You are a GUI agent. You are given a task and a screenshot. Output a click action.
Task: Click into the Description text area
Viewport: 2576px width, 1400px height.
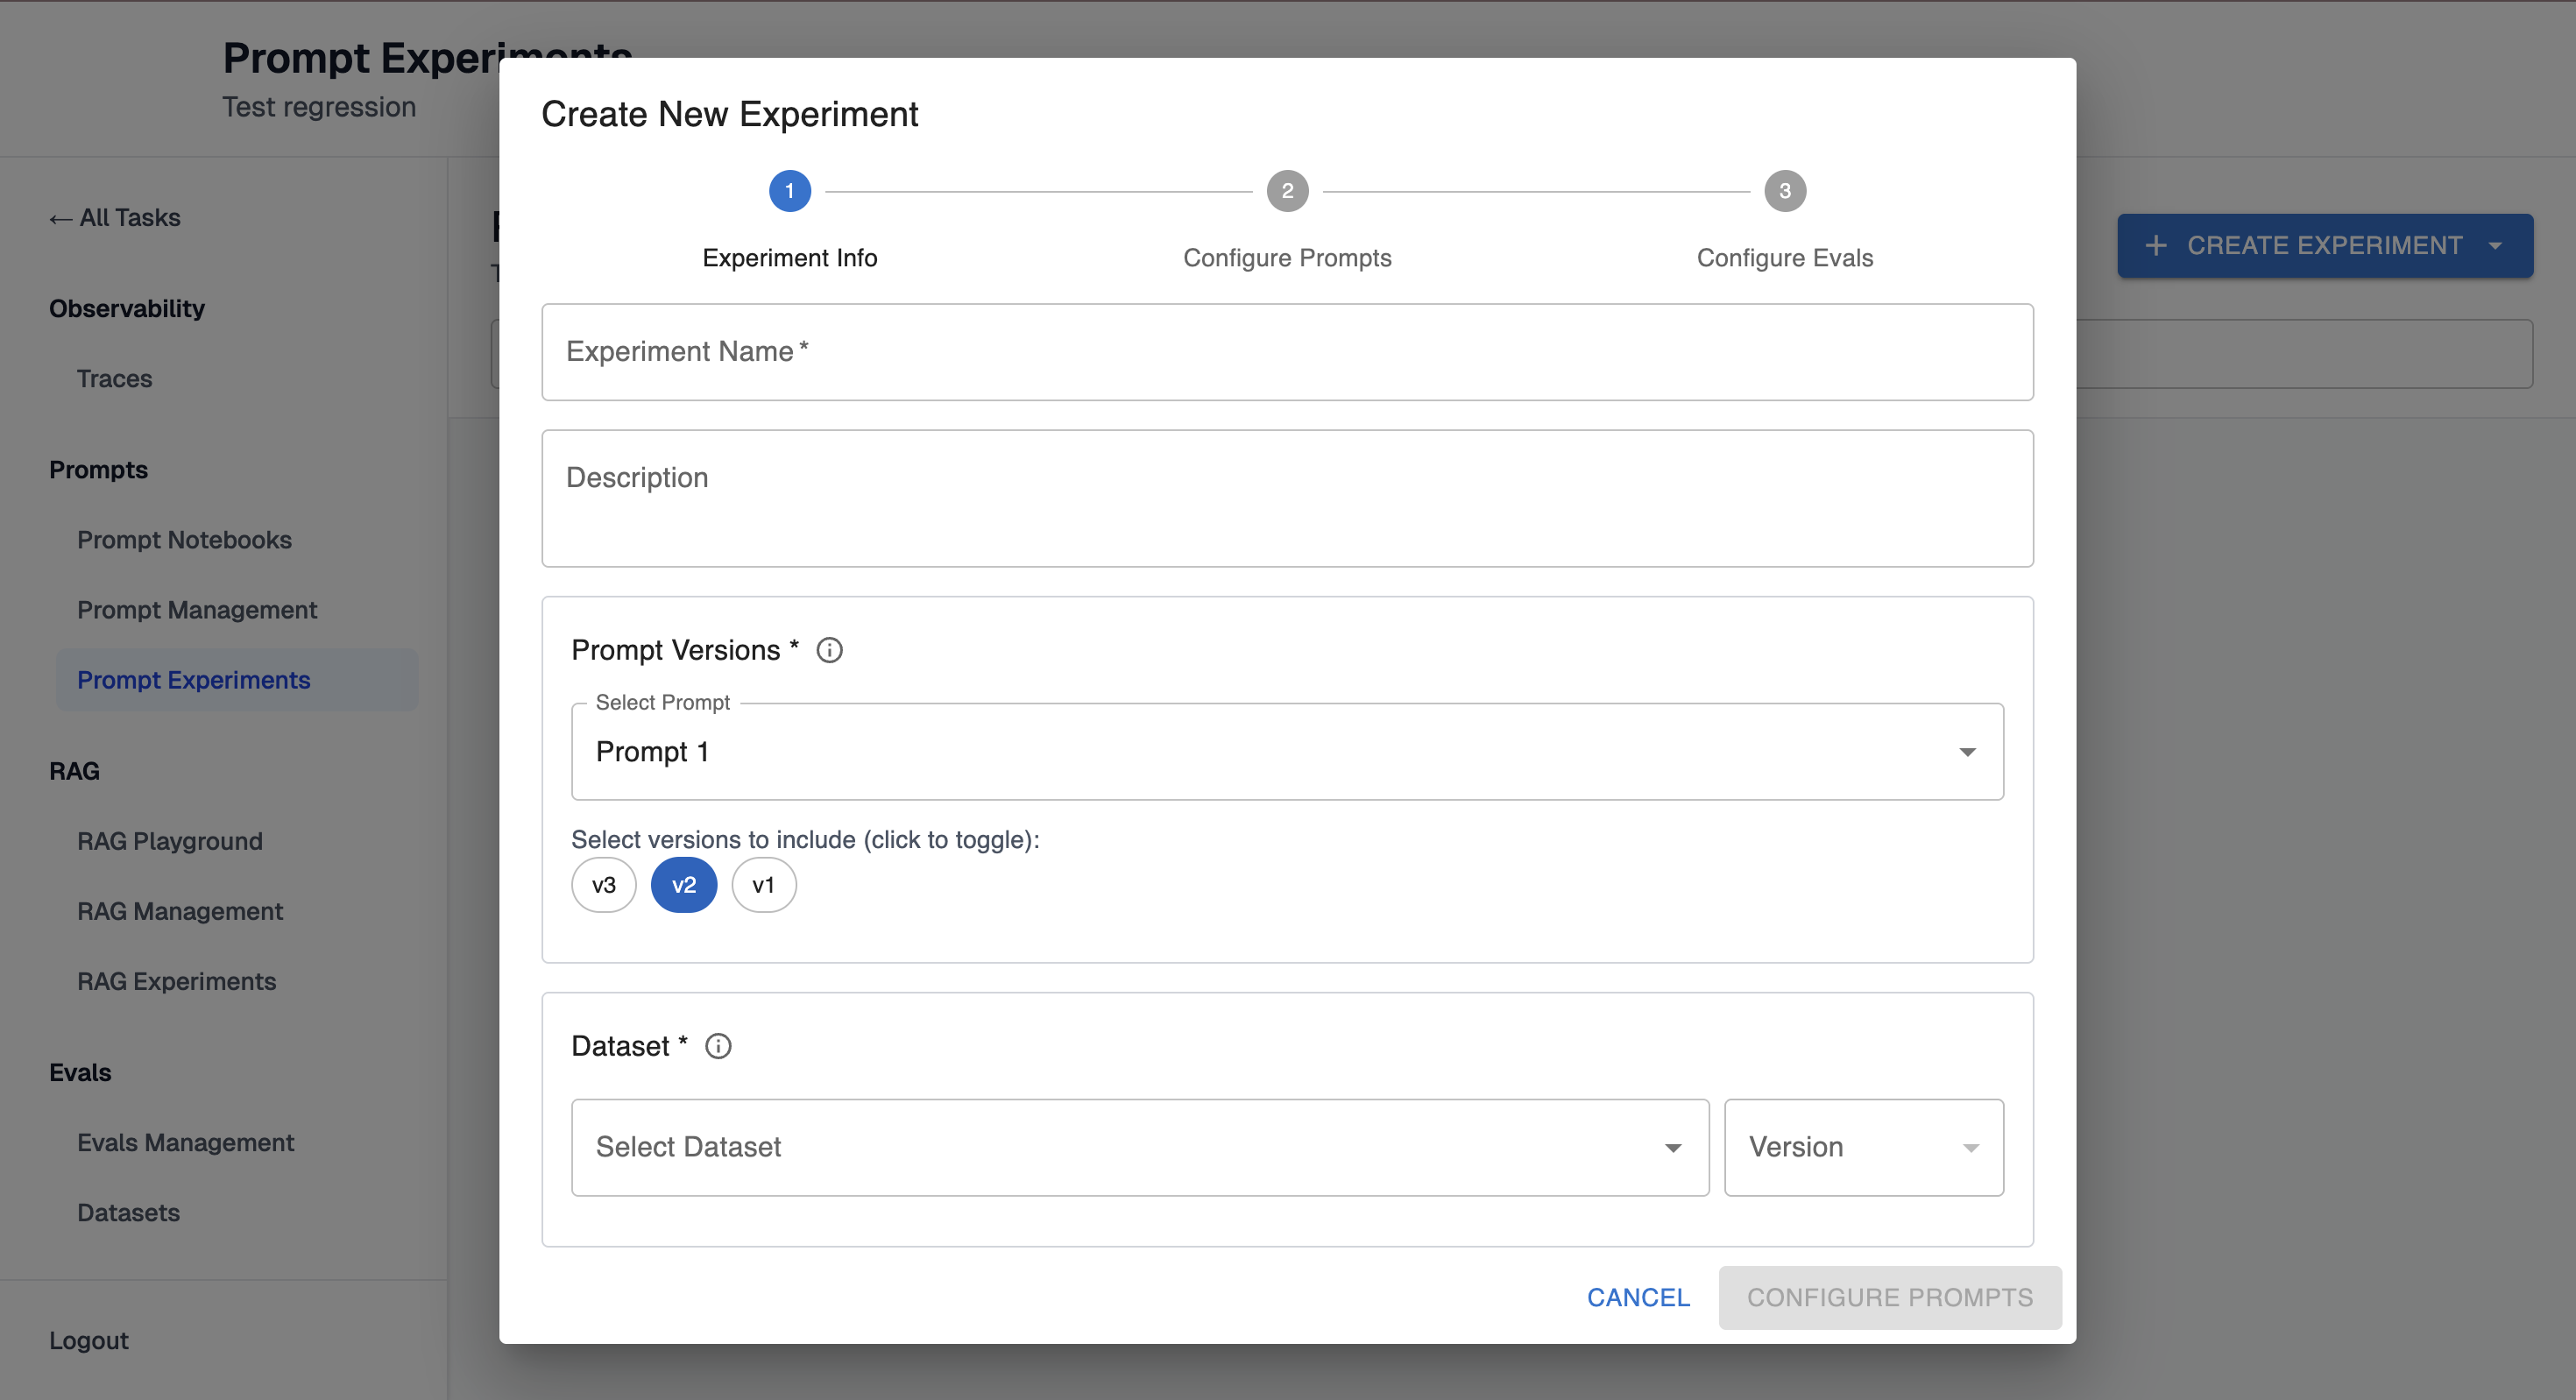click(1286, 498)
